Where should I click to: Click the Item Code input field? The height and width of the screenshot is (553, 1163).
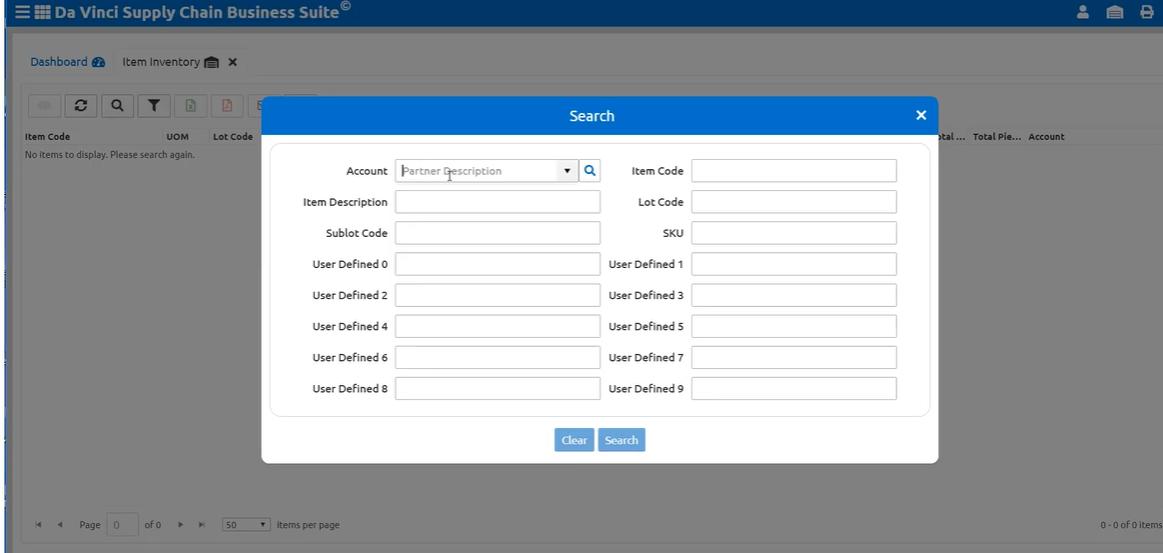pyautogui.click(x=794, y=171)
